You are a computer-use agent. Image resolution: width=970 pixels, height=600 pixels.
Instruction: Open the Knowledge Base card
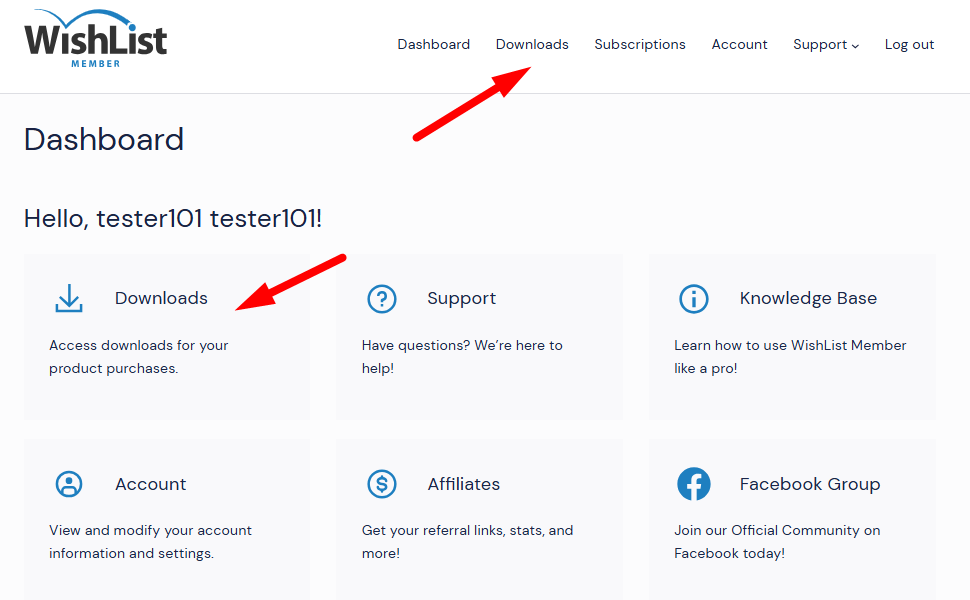click(807, 298)
